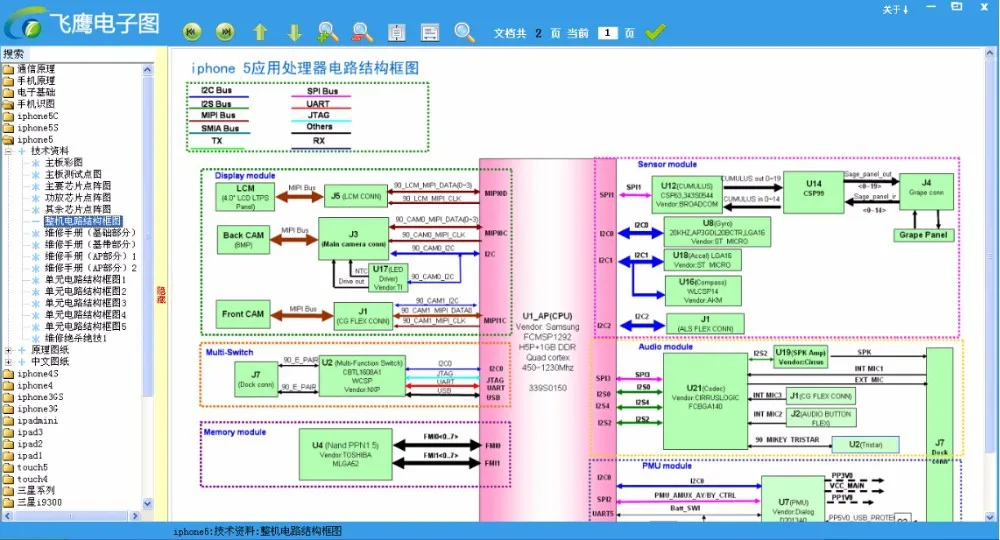Click the document view scroll-down arrow
Screen dimensions: 1000x540
coord(990,517)
